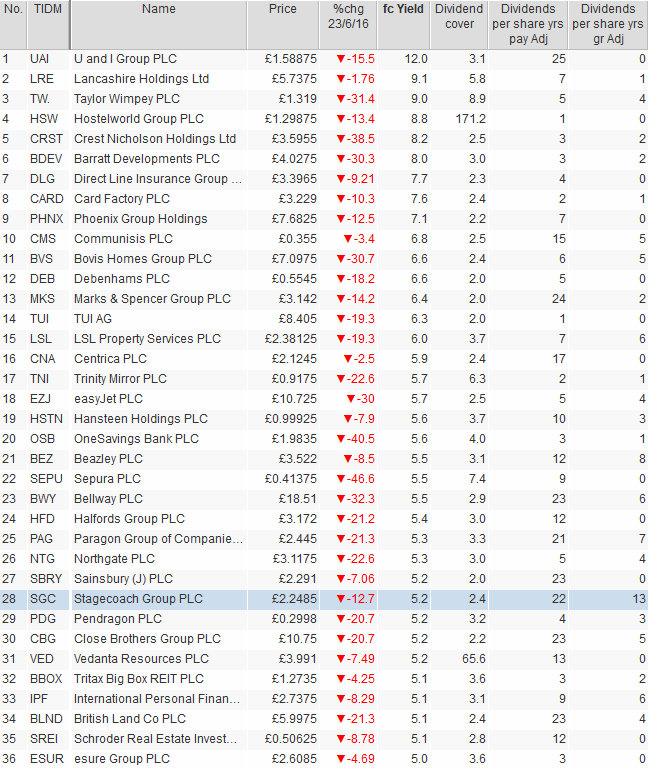Sort by the Price column header
648x769 pixels.
click(x=283, y=25)
